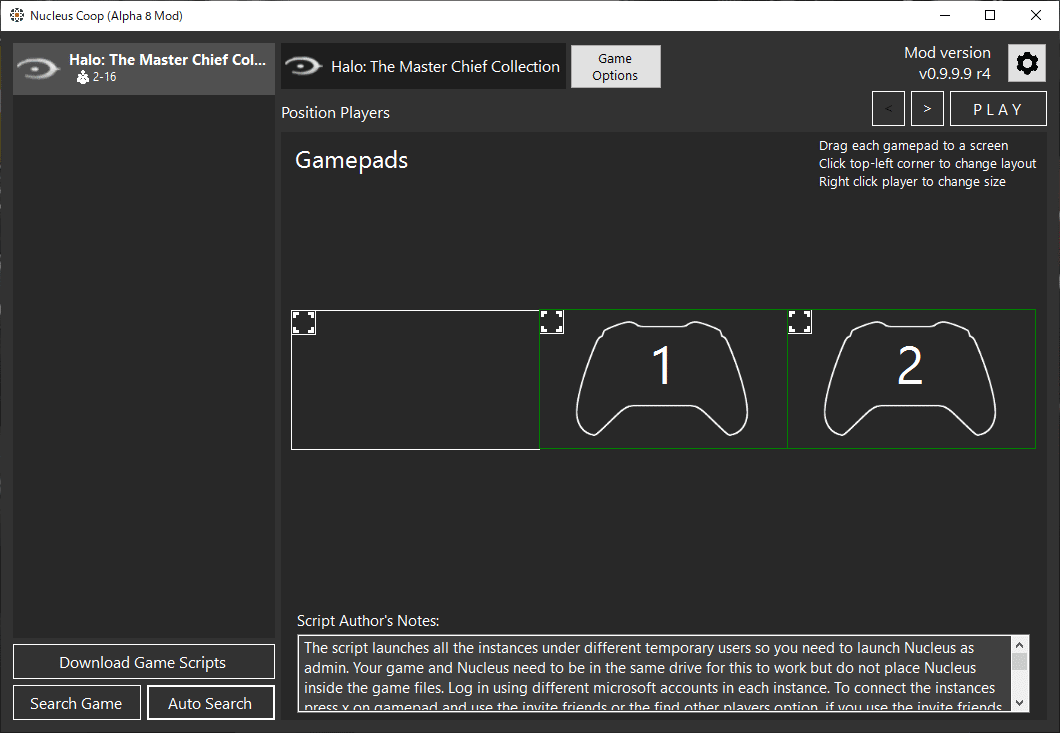The height and width of the screenshot is (733, 1060).
Task: Go to next step with > button
Action: pos(927,110)
